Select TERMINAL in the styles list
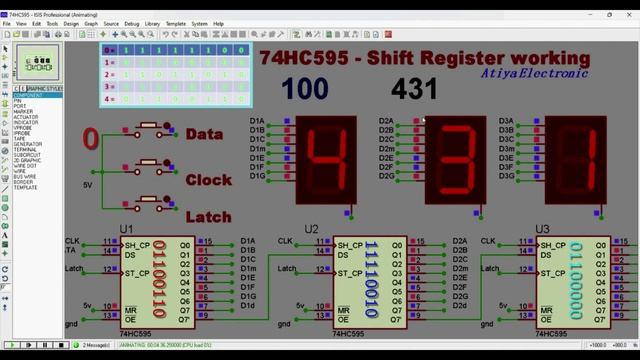 pyautogui.click(x=25, y=149)
